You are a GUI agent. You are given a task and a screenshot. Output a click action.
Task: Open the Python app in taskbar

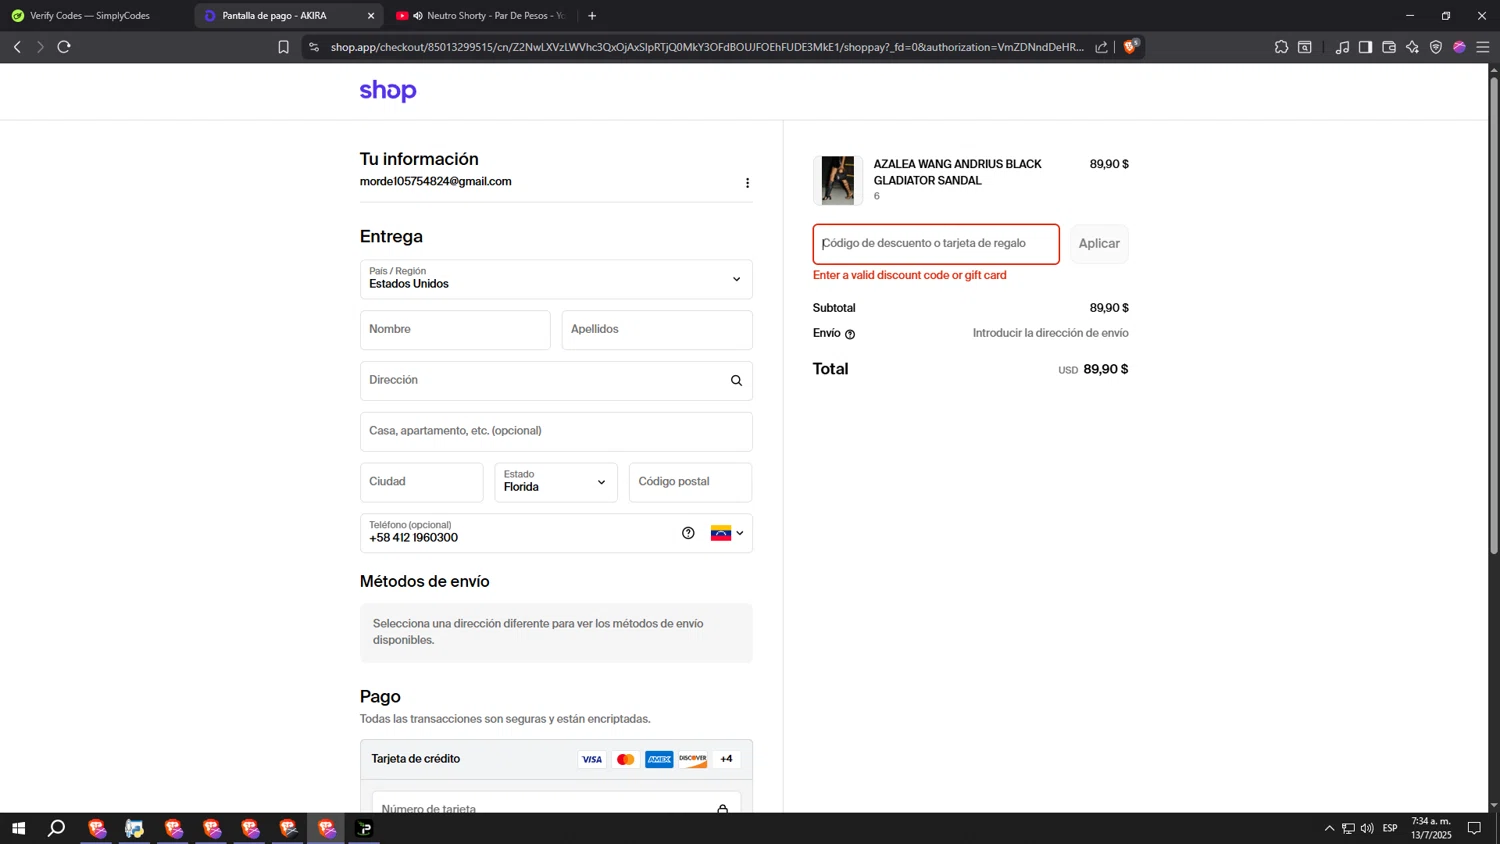135,828
